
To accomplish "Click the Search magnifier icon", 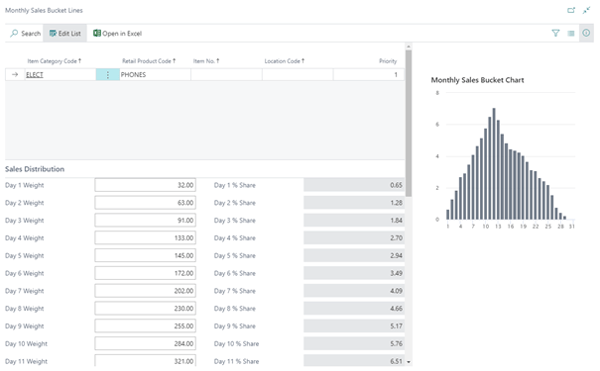I will (x=14, y=33).
